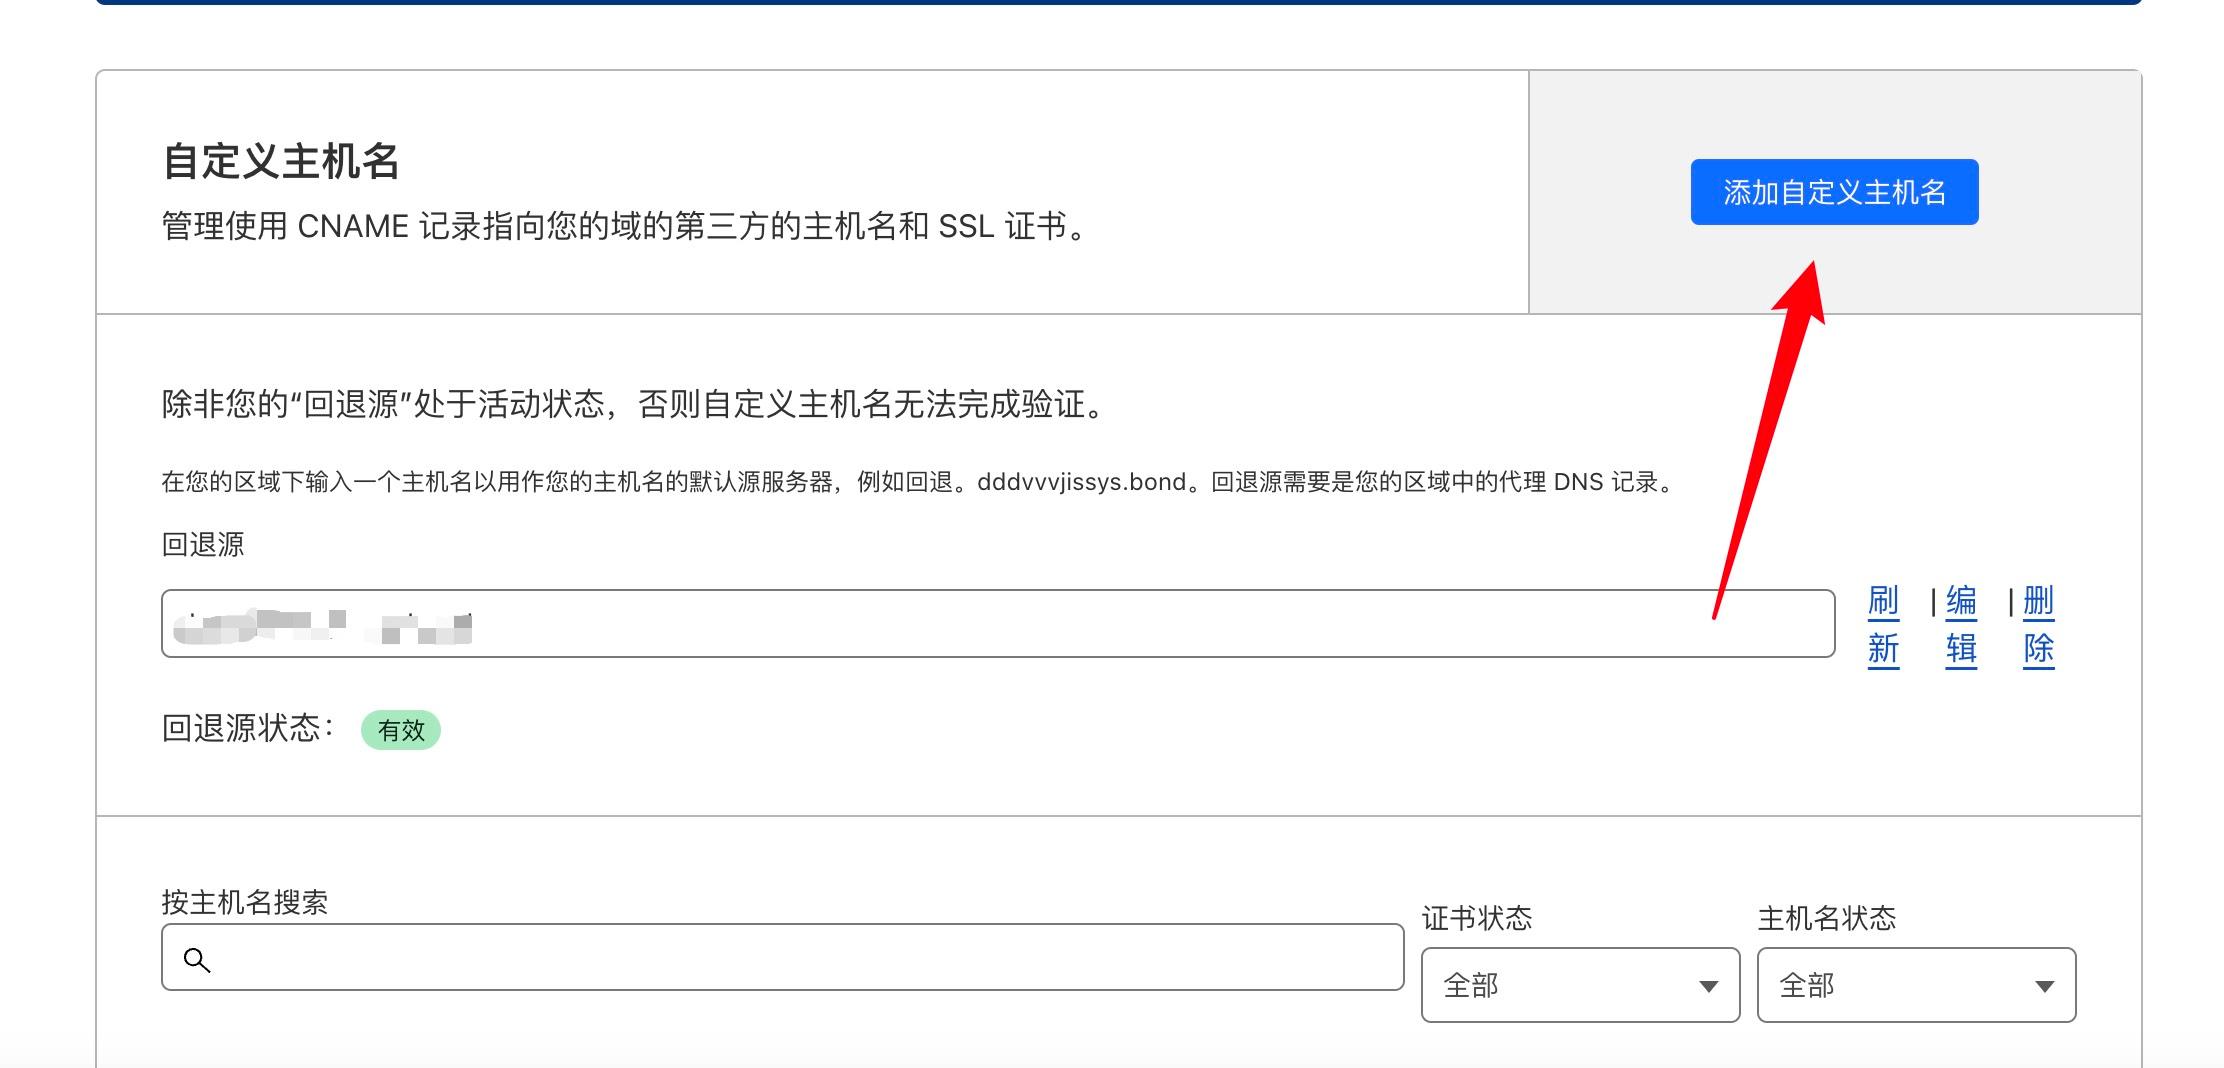
Task: Click the 回退源 label above the input
Action: click(x=203, y=545)
